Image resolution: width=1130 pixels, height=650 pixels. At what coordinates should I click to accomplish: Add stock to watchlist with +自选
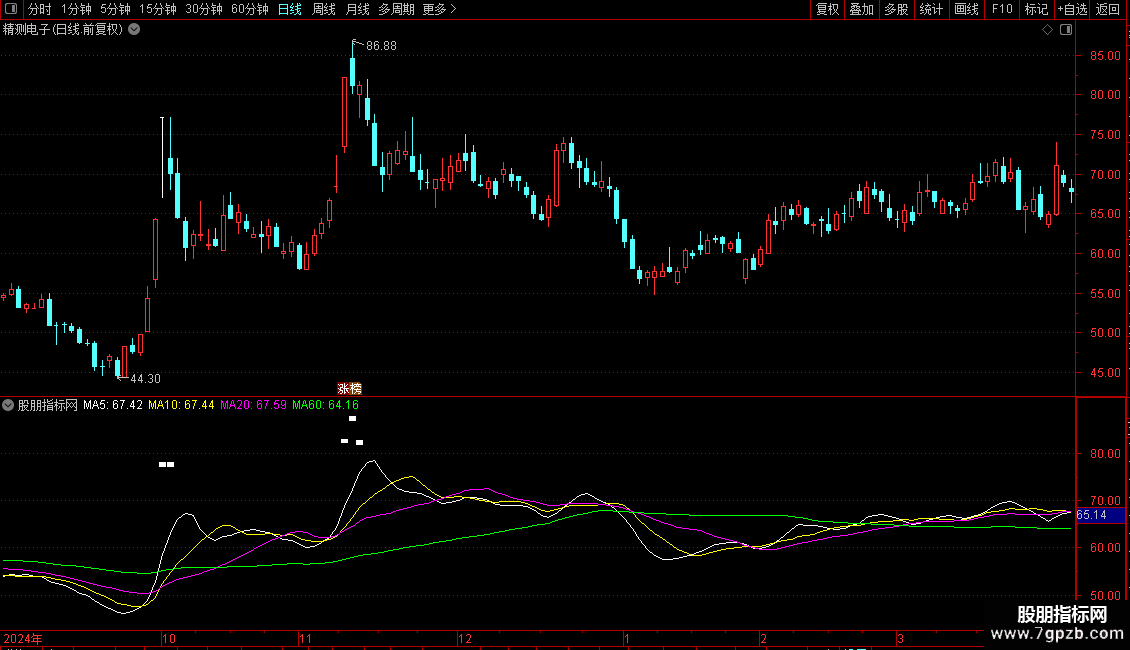pyautogui.click(x=1071, y=9)
